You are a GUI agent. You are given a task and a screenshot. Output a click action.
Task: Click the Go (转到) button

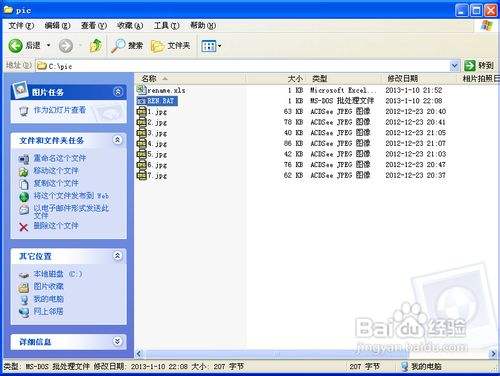(479, 65)
